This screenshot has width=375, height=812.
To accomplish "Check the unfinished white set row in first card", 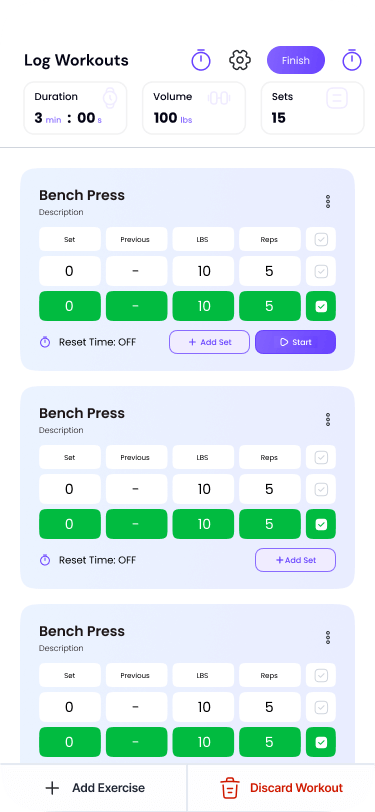I will pos(321,271).
